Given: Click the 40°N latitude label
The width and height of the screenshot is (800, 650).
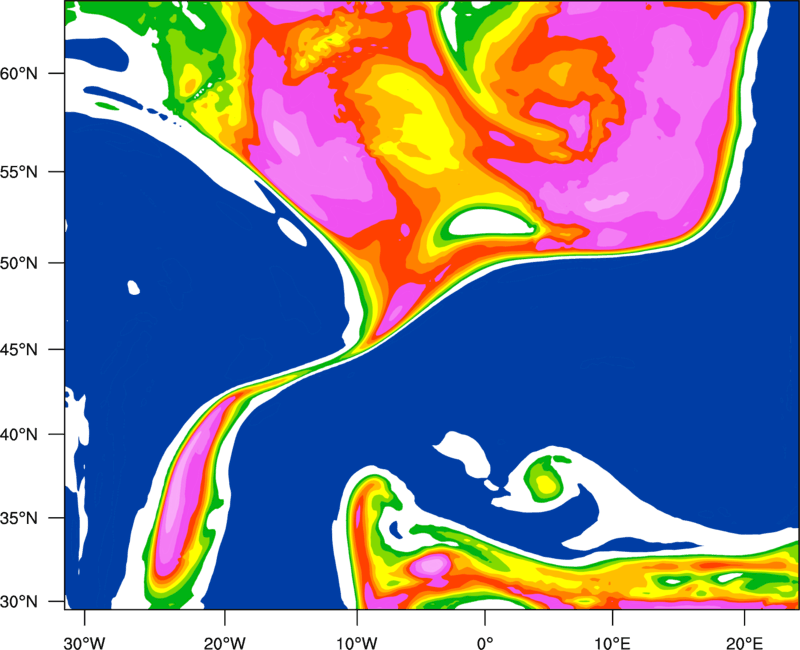Looking at the screenshot, I should coord(19,435).
